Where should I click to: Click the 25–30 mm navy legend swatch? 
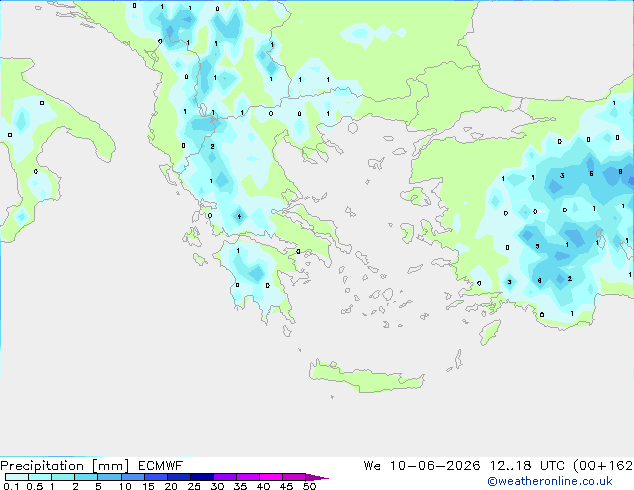(201, 477)
